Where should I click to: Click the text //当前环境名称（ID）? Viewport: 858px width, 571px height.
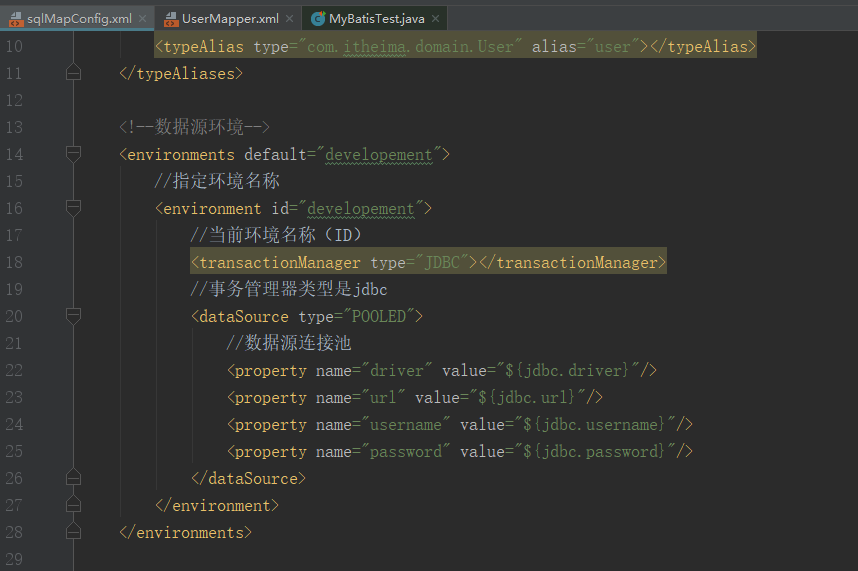tap(276, 235)
